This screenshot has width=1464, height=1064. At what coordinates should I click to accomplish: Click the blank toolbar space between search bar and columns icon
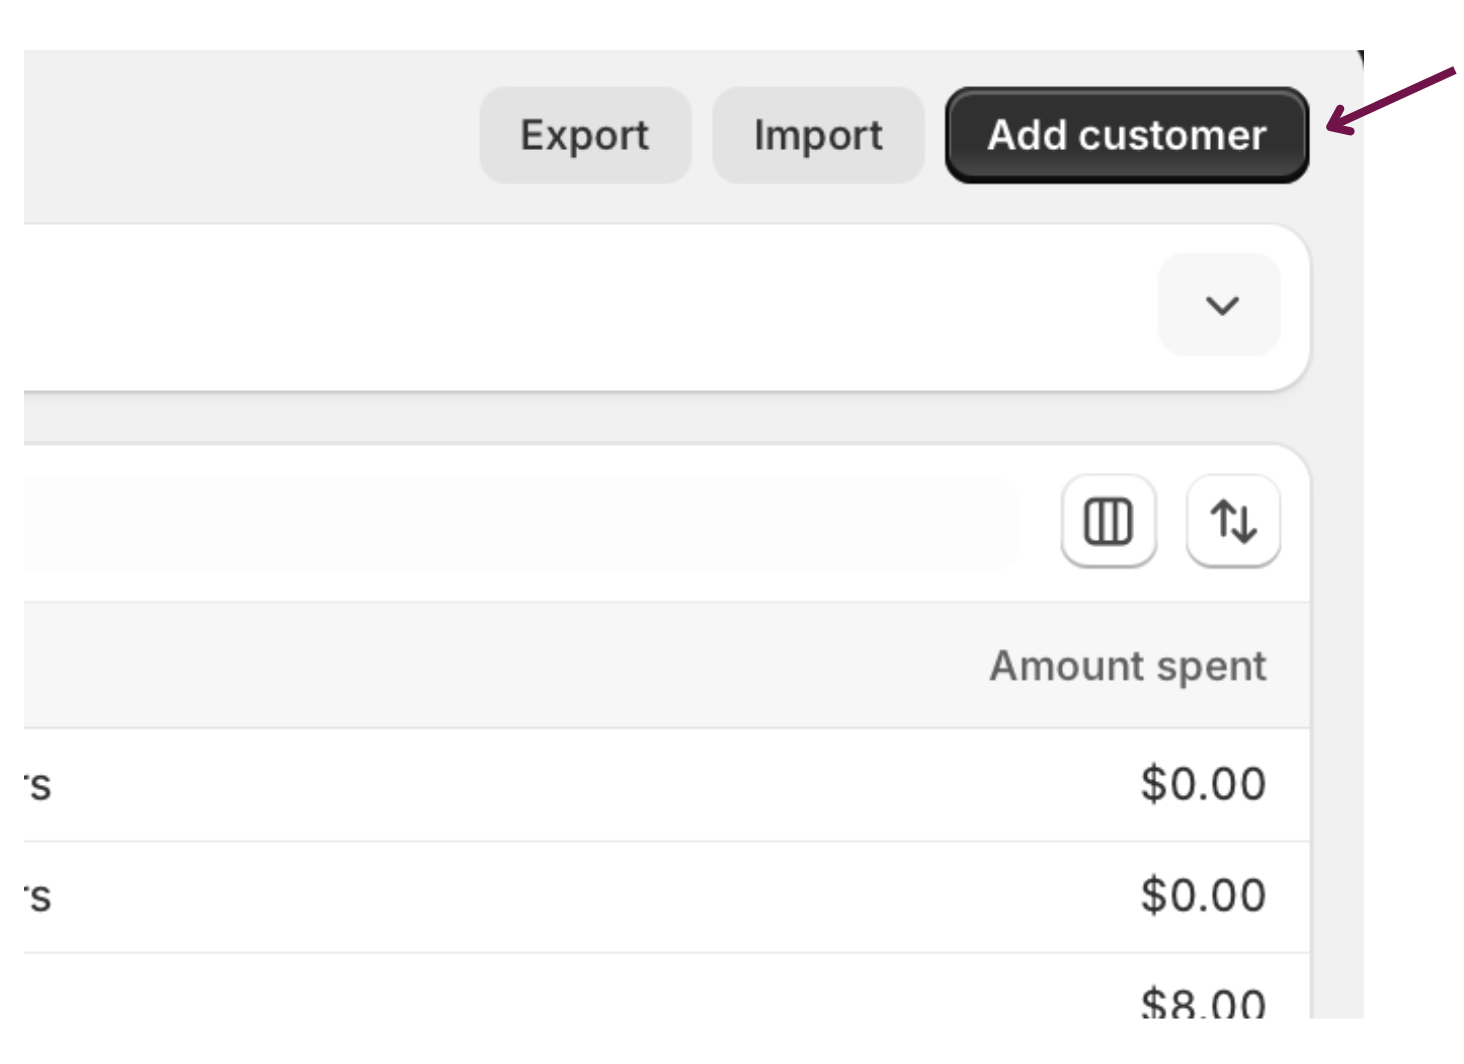[1040, 523]
